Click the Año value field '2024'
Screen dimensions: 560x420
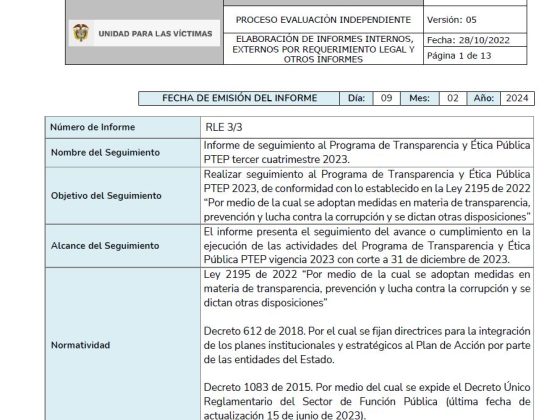[517, 98]
